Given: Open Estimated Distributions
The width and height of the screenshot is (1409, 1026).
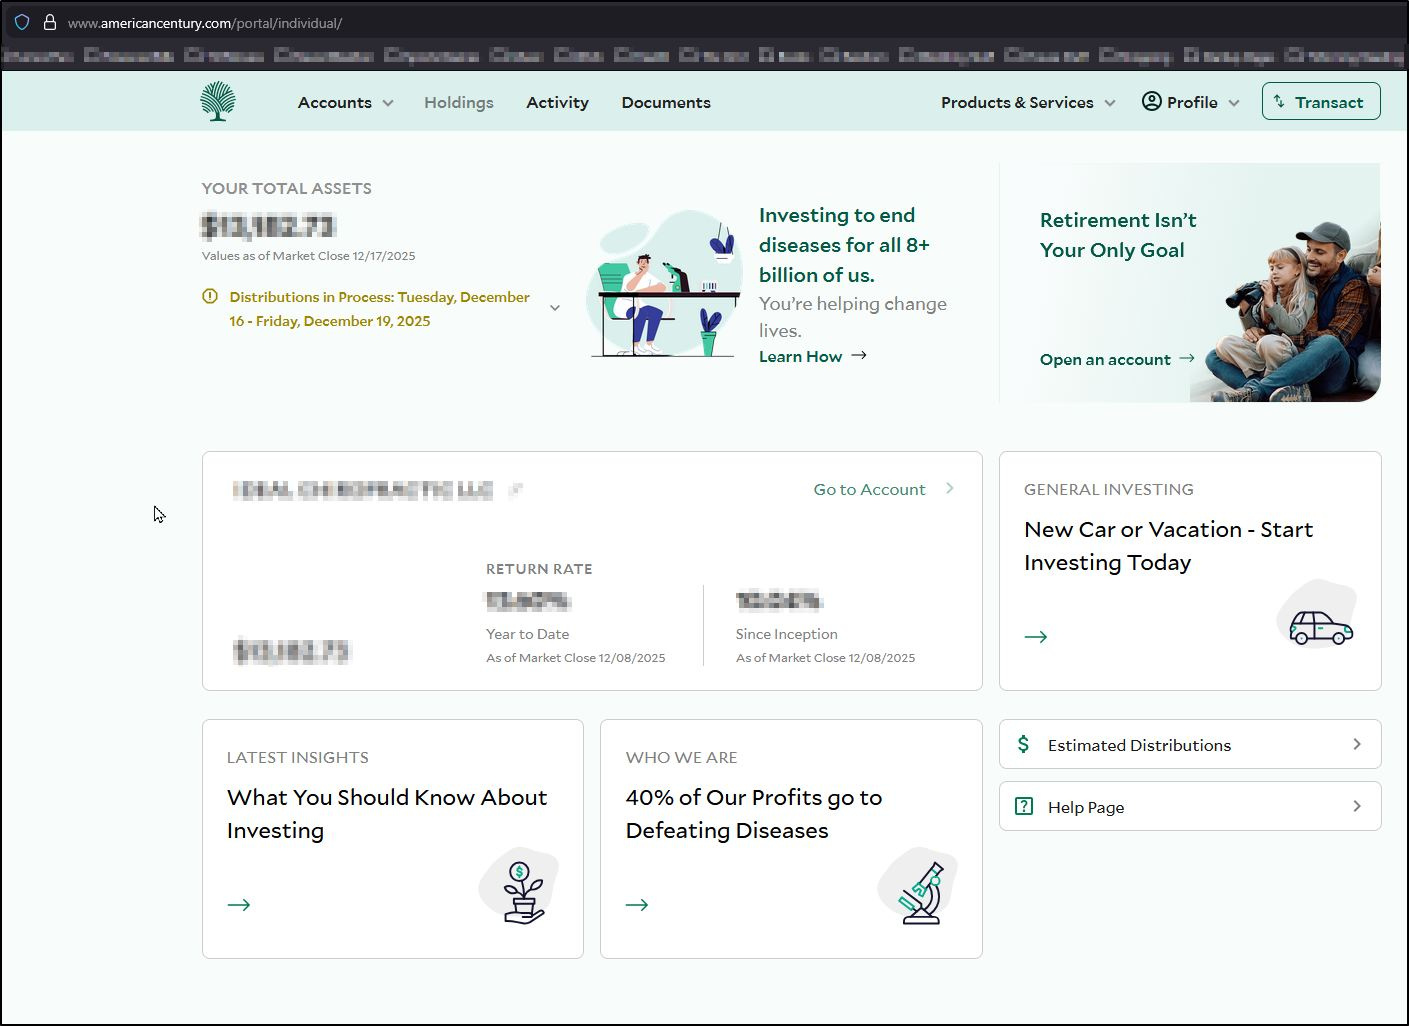Looking at the screenshot, I should pyautogui.click(x=1190, y=744).
